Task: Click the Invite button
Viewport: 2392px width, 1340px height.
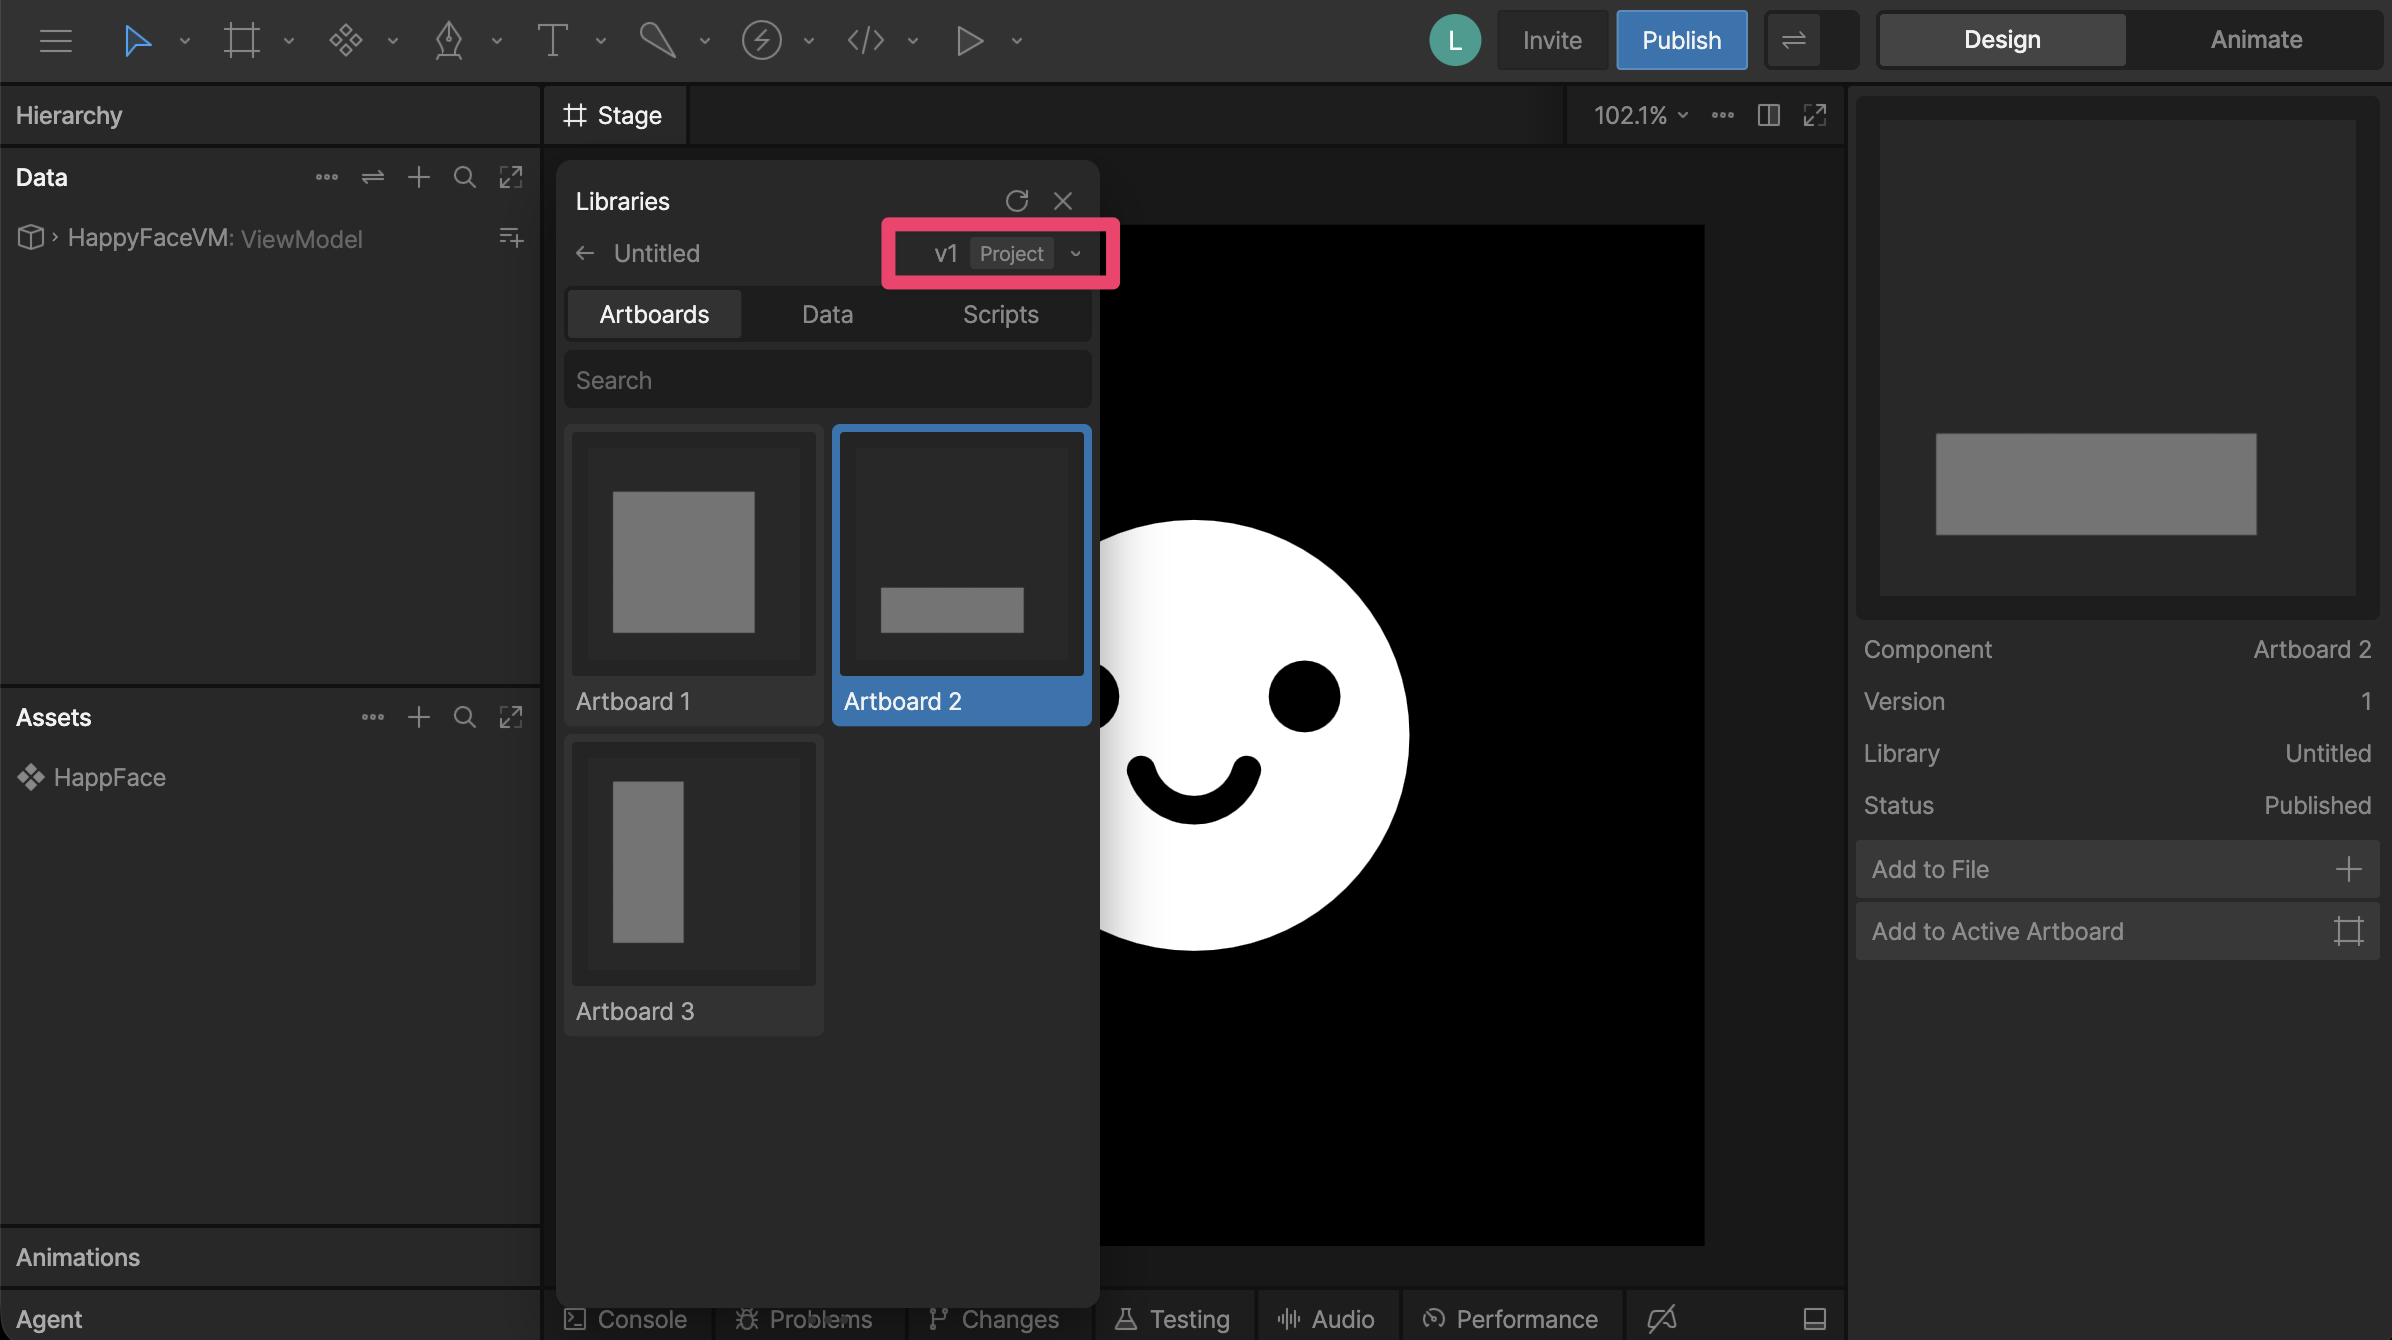Action: [1552, 40]
